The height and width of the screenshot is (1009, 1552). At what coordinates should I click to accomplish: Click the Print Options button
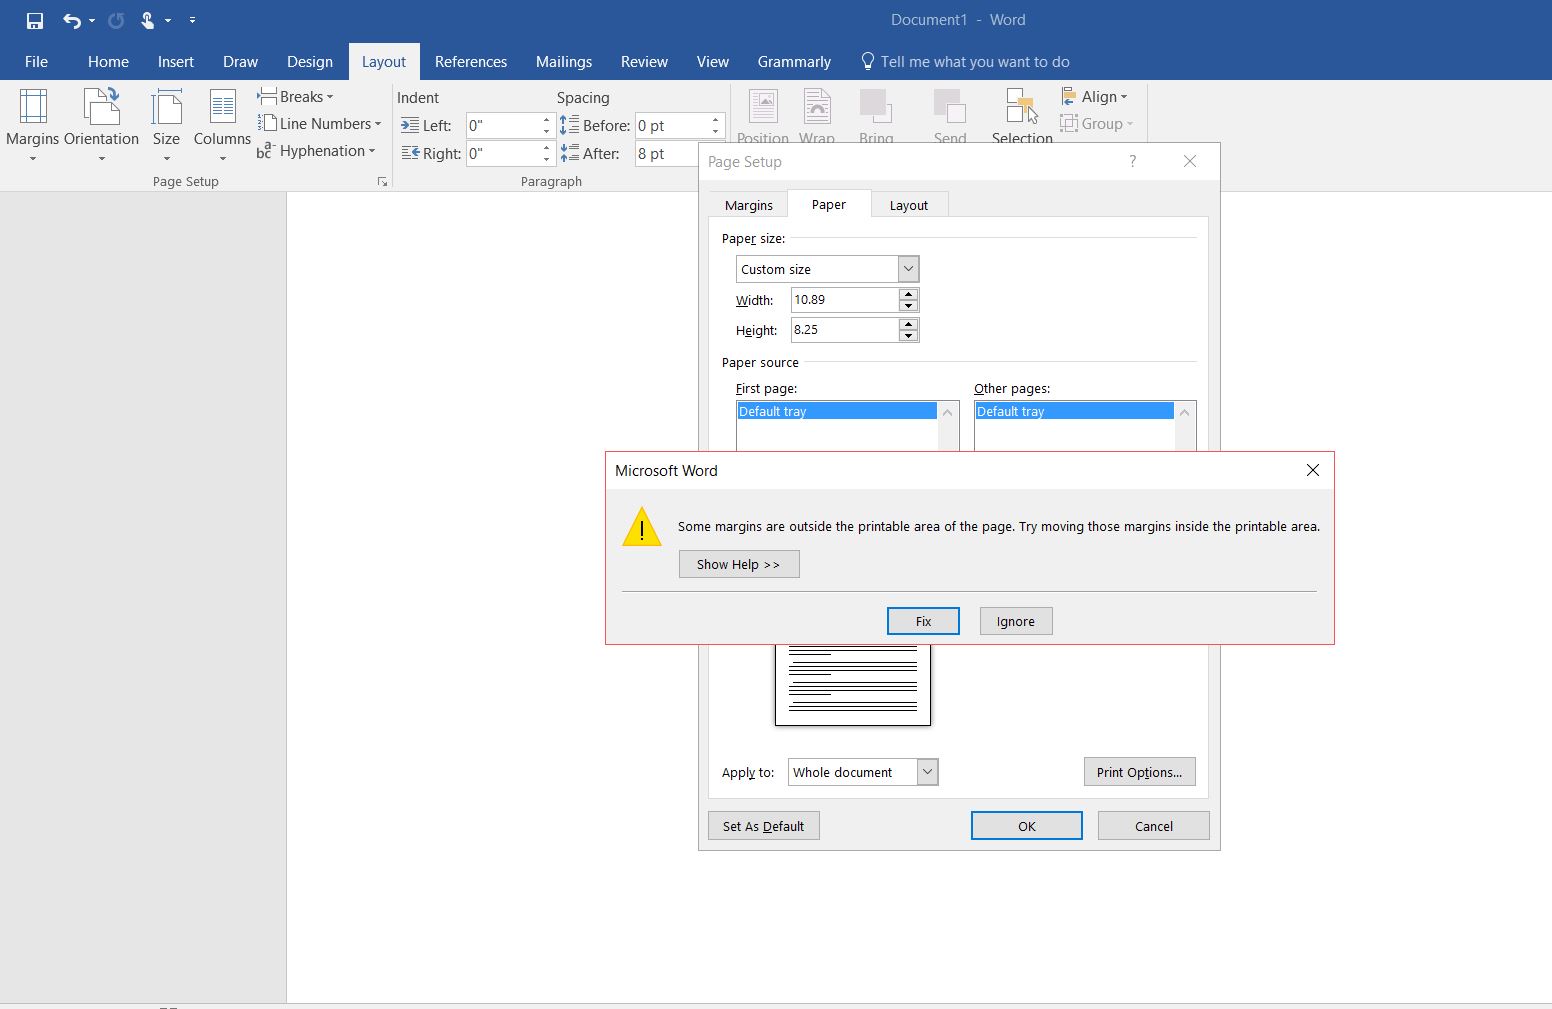[1139, 772]
